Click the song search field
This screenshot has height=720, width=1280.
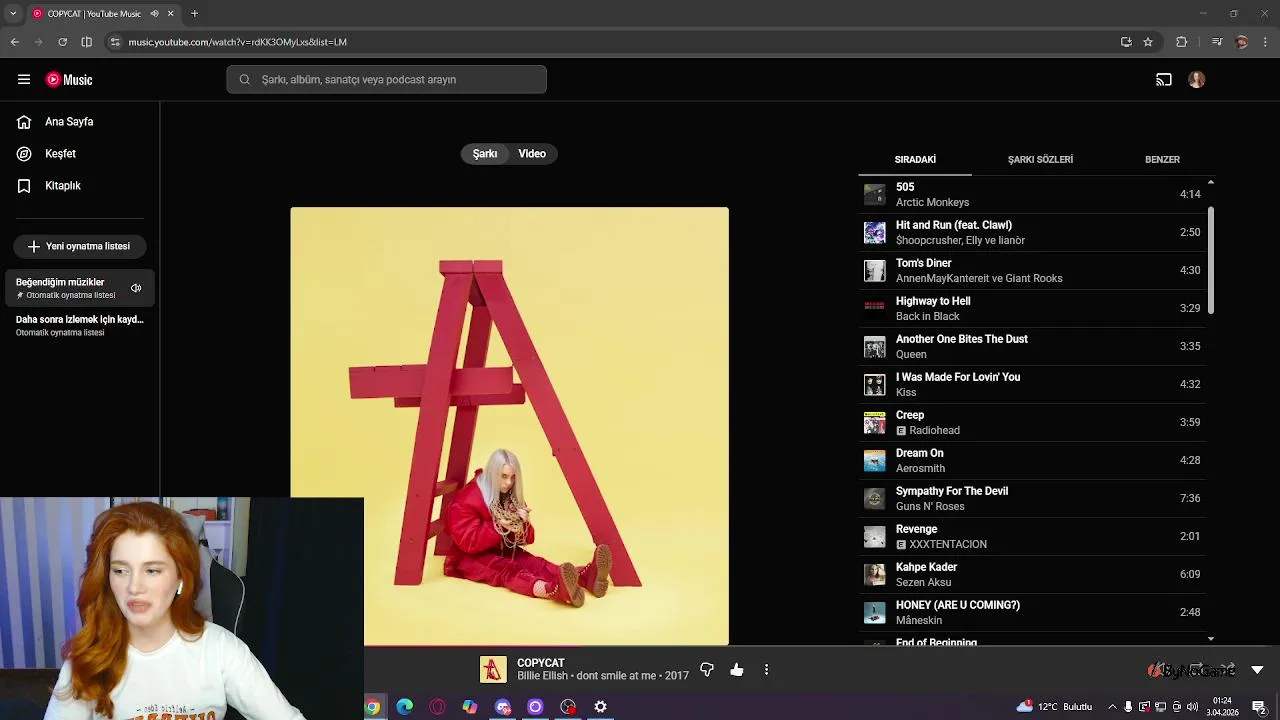coord(386,80)
